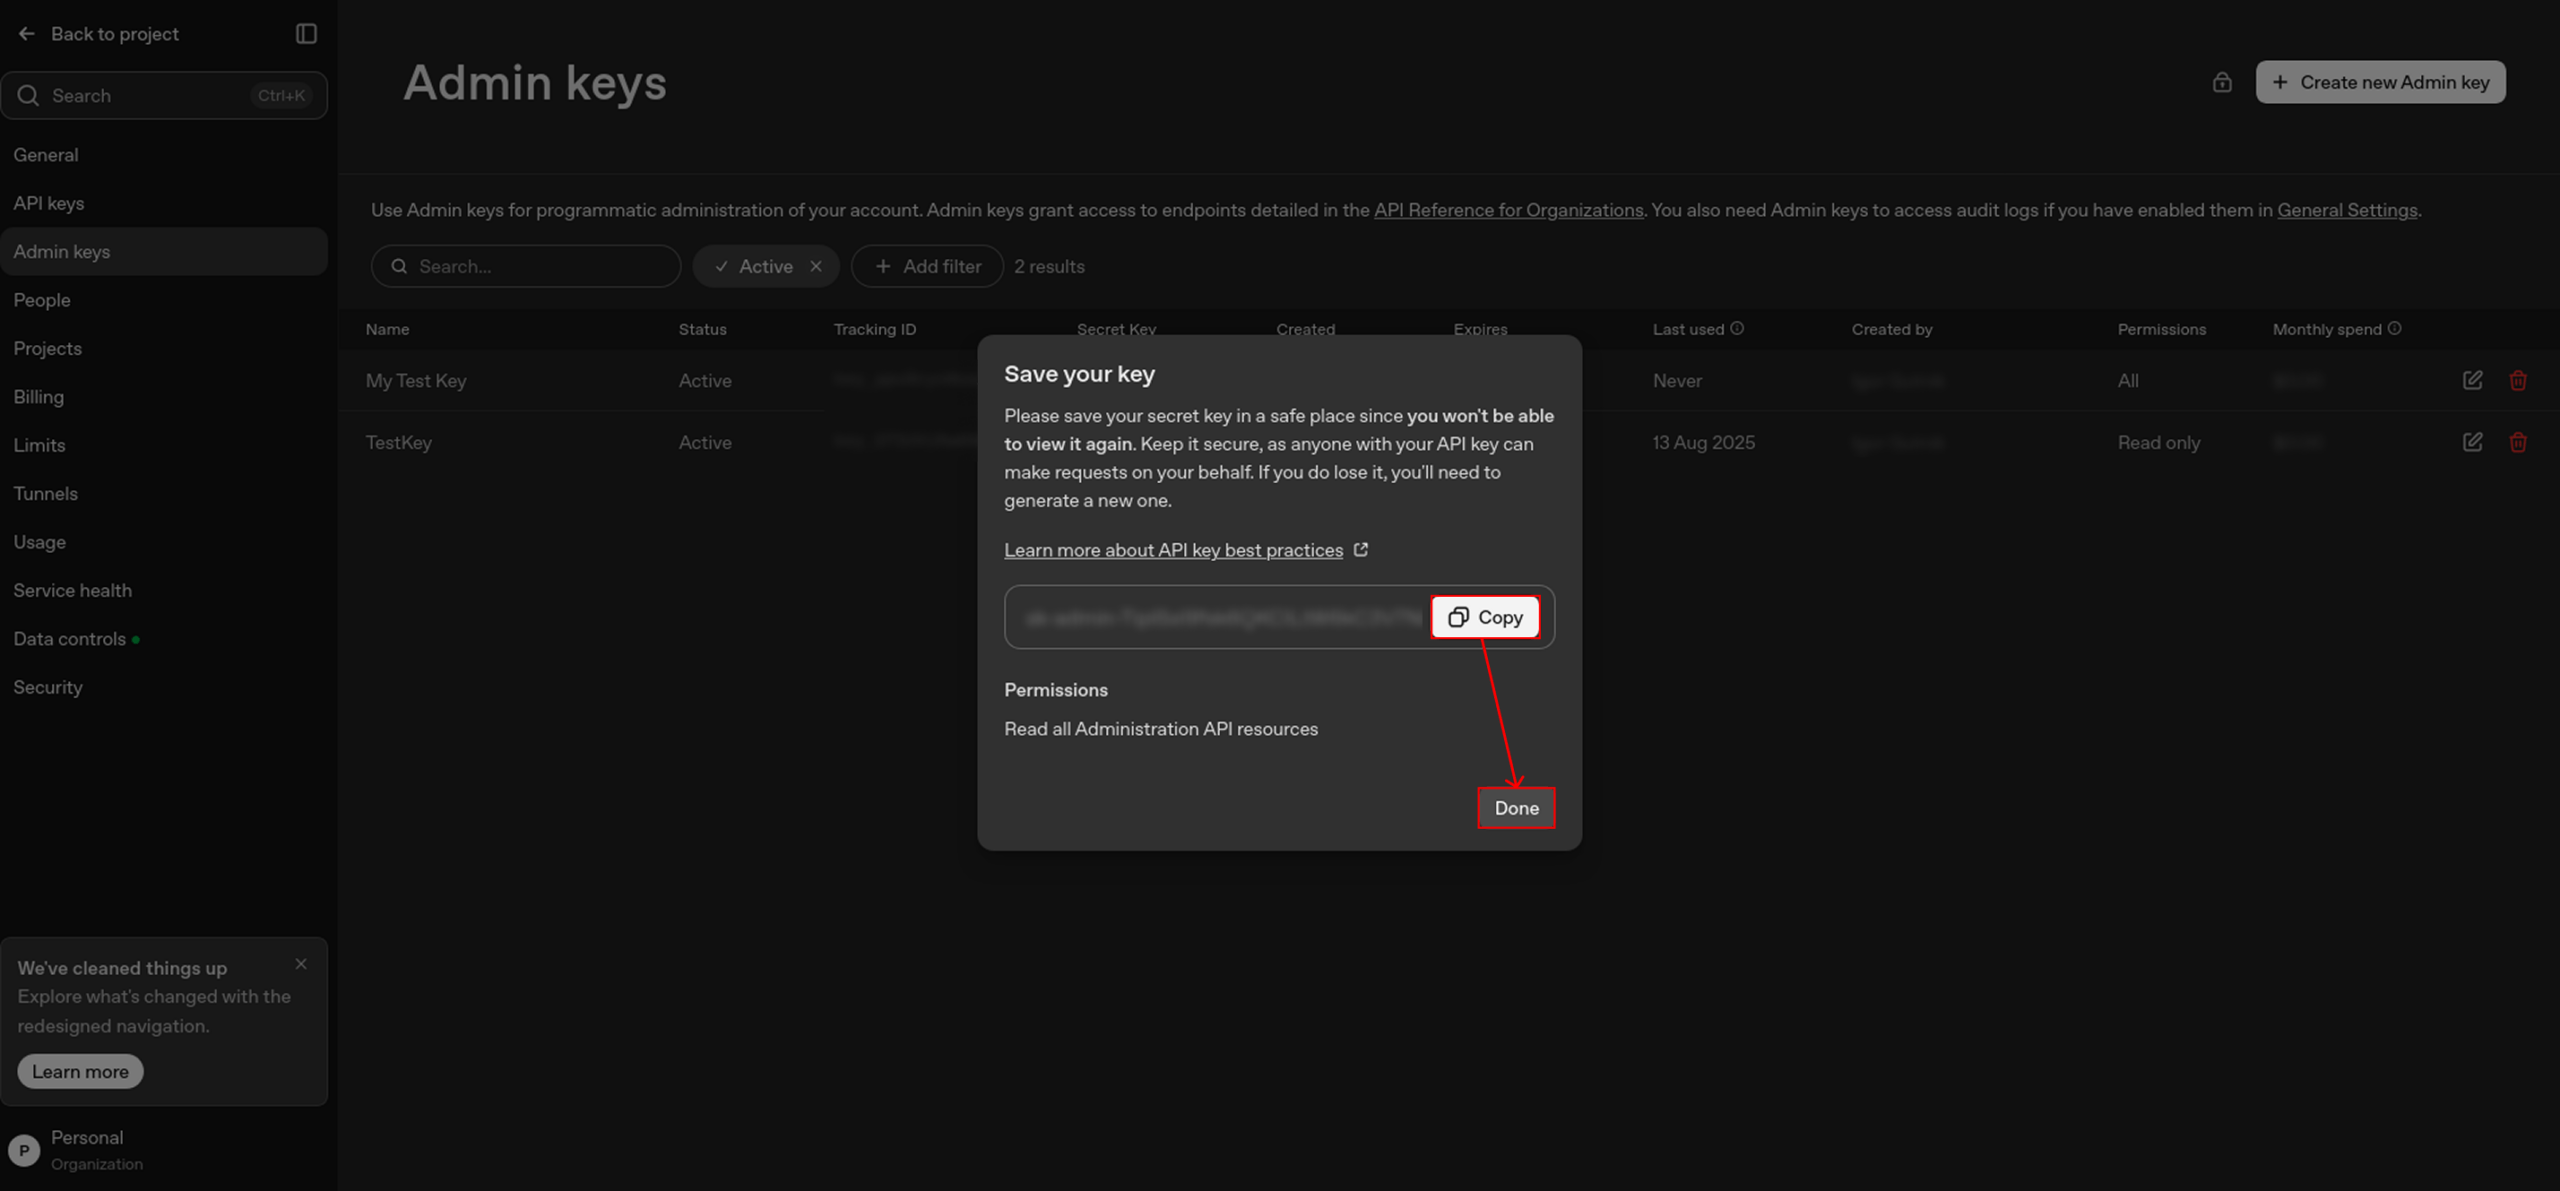Click the Permissions column header
2560x1191 pixels.
pos(2161,330)
